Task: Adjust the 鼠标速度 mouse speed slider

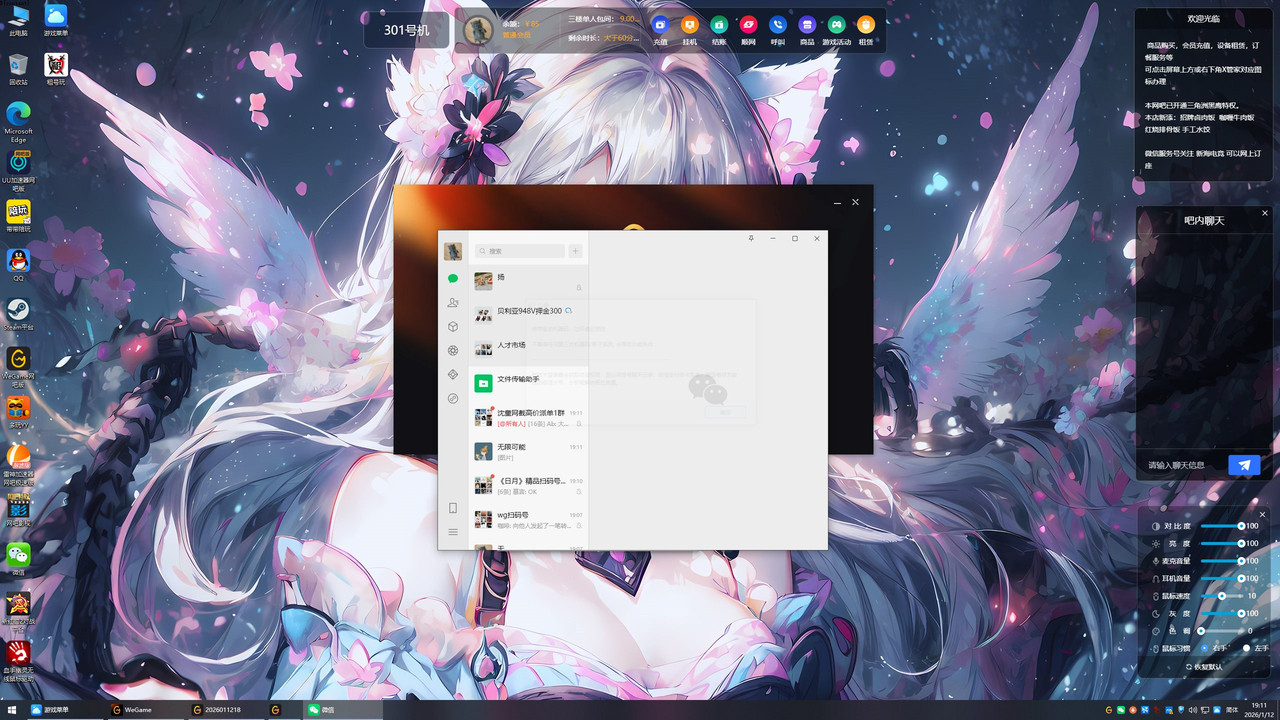Action: (1222, 596)
